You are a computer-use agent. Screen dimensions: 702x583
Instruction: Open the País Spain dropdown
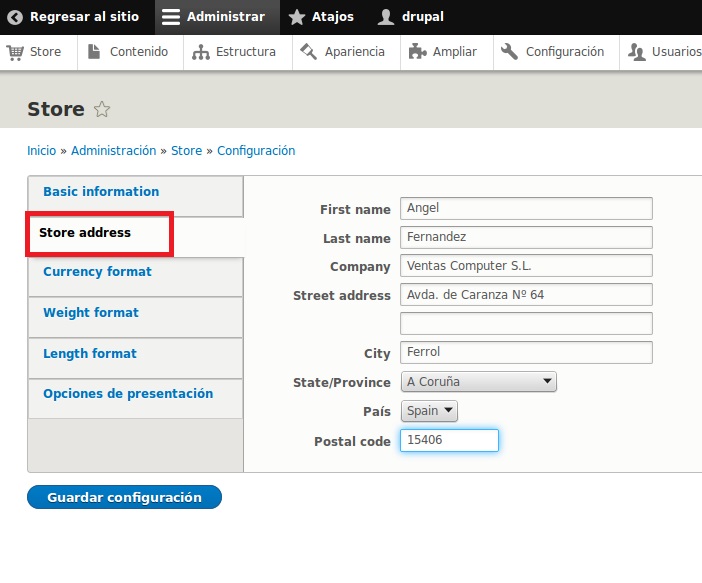tap(429, 411)
